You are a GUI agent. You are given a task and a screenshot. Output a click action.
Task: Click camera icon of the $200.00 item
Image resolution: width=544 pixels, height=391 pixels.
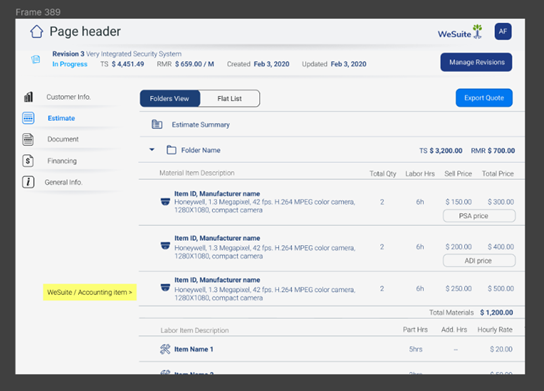click(165, 246)
